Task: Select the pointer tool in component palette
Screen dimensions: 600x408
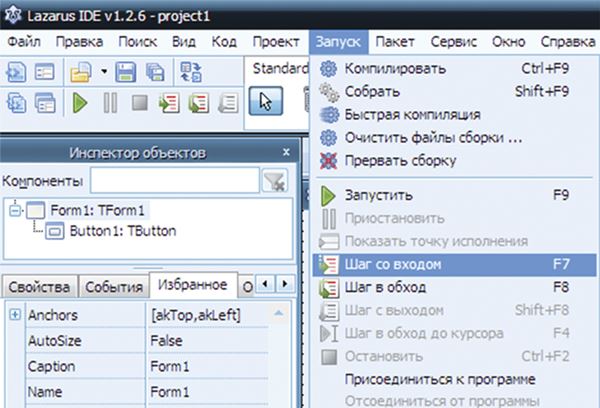Action: point(266,101)
